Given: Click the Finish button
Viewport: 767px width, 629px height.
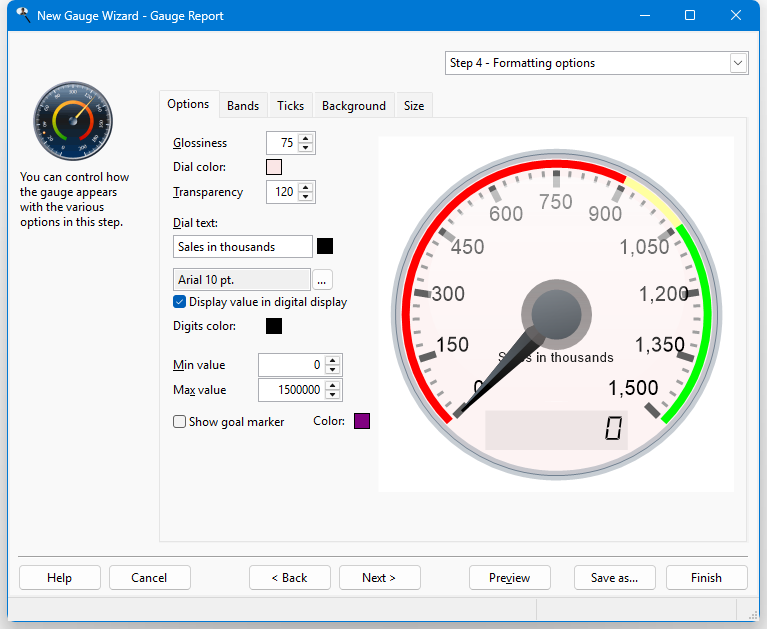Looking at the screenshot, I should [706, 578].
